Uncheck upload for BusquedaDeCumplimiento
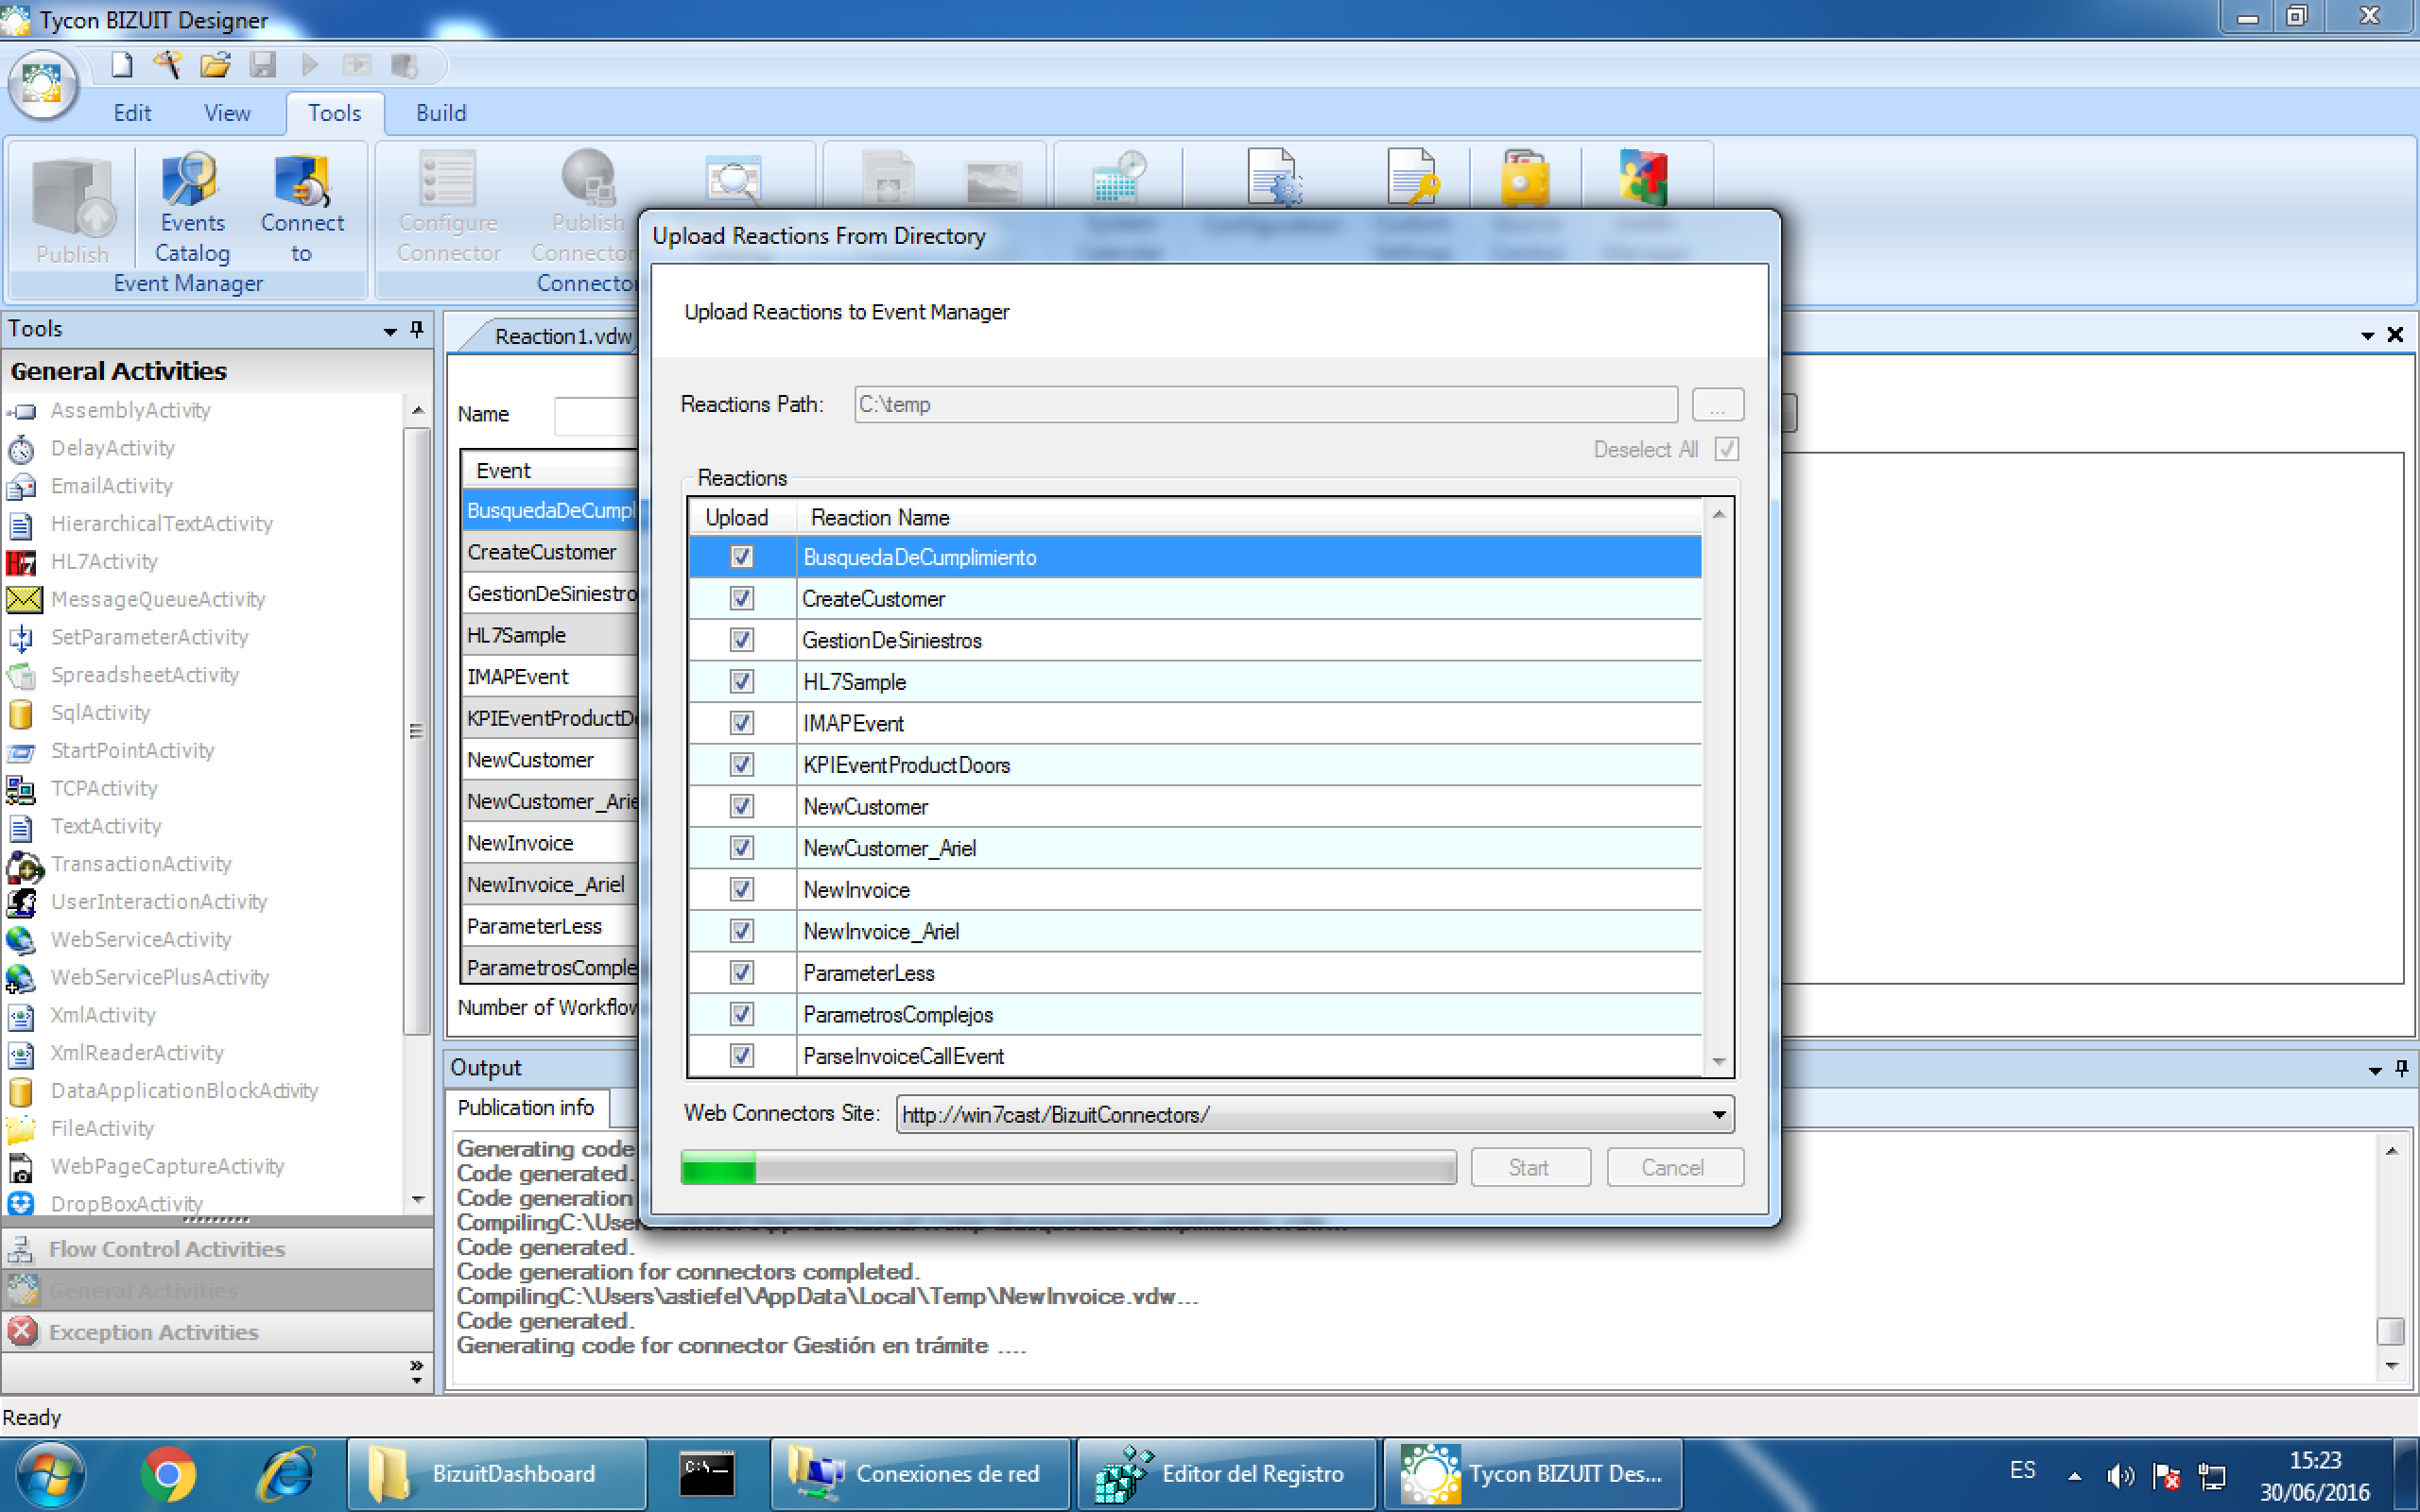This screenshot has width=2420, height=1512. 741,557
